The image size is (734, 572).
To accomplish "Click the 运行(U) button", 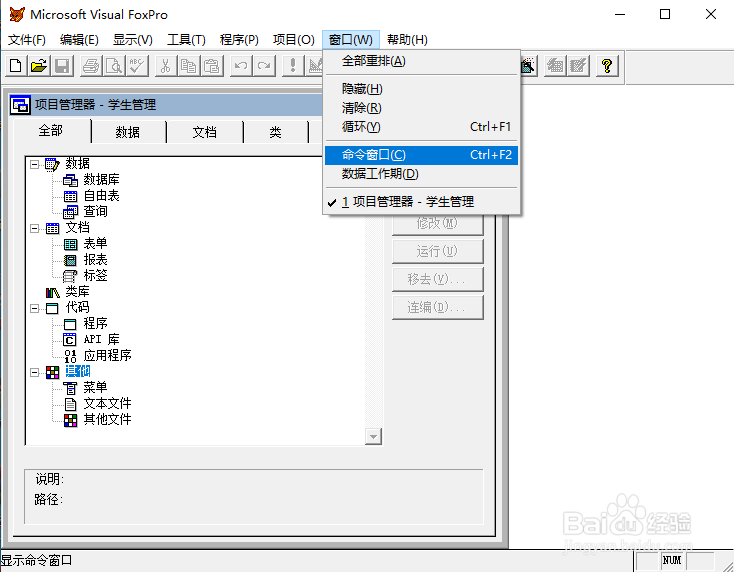I will pyautogui.click(x=437, y=251).
